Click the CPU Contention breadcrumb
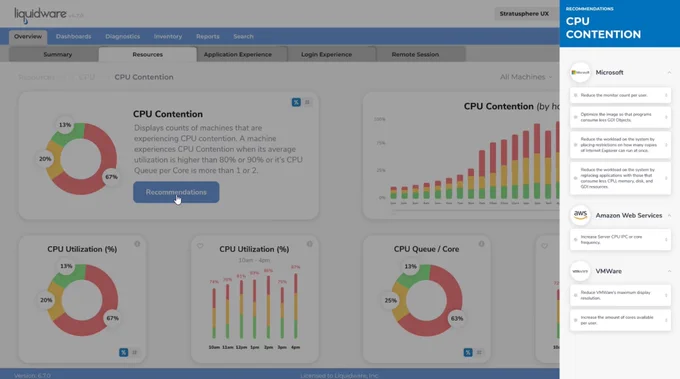Image resolution: width=680 pixels, height=379 pixels. (x=144, y=77)
